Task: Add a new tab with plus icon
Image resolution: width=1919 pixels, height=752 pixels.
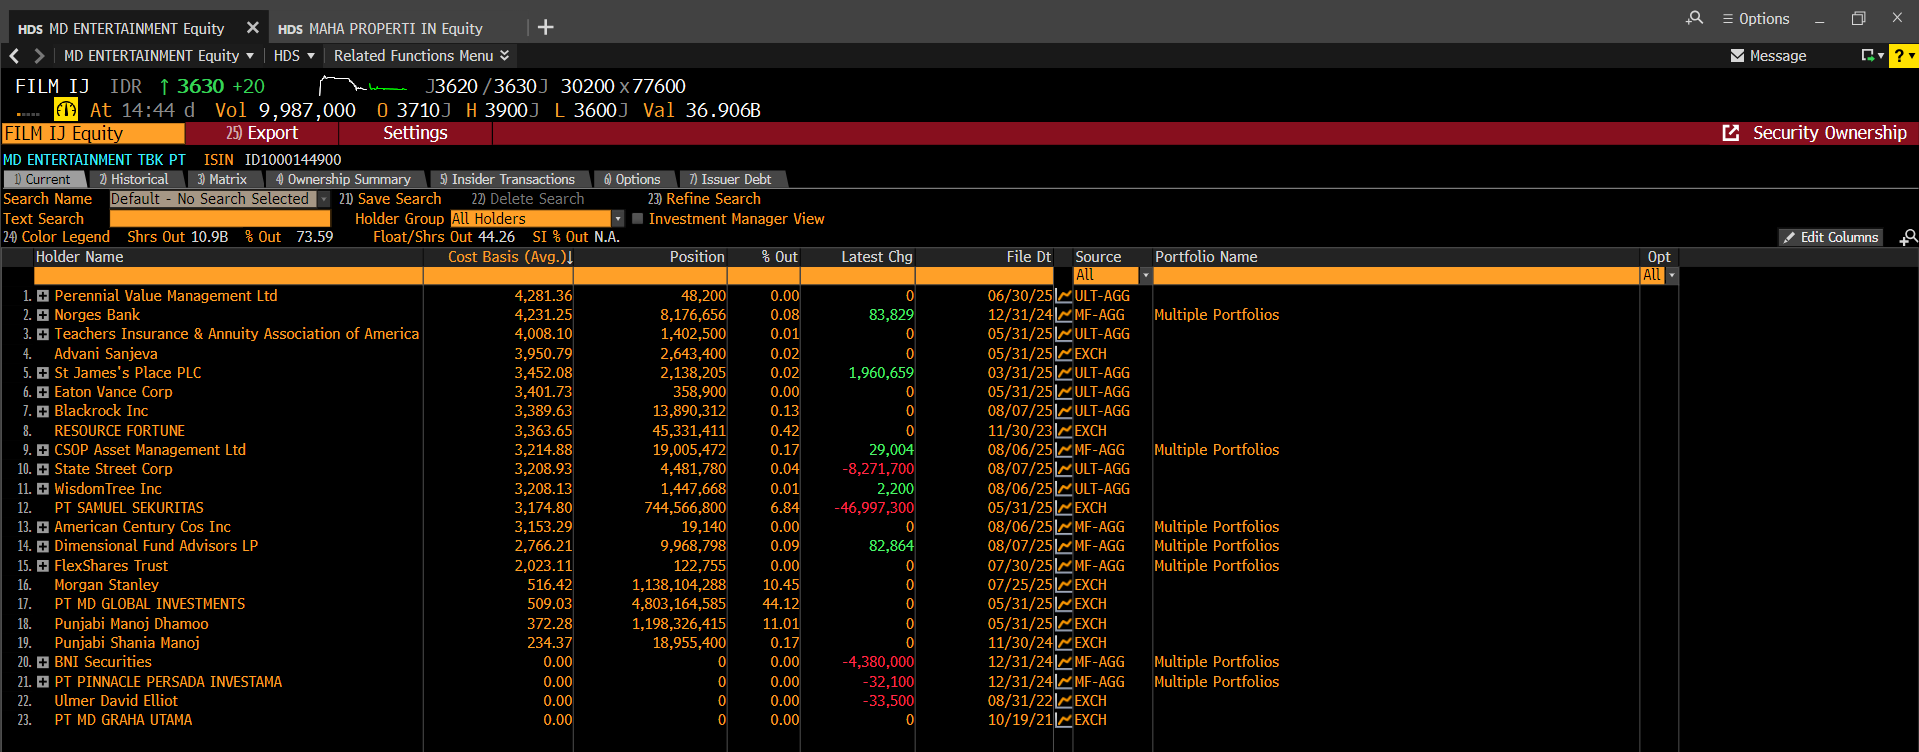Action: (x=546, y=27)
